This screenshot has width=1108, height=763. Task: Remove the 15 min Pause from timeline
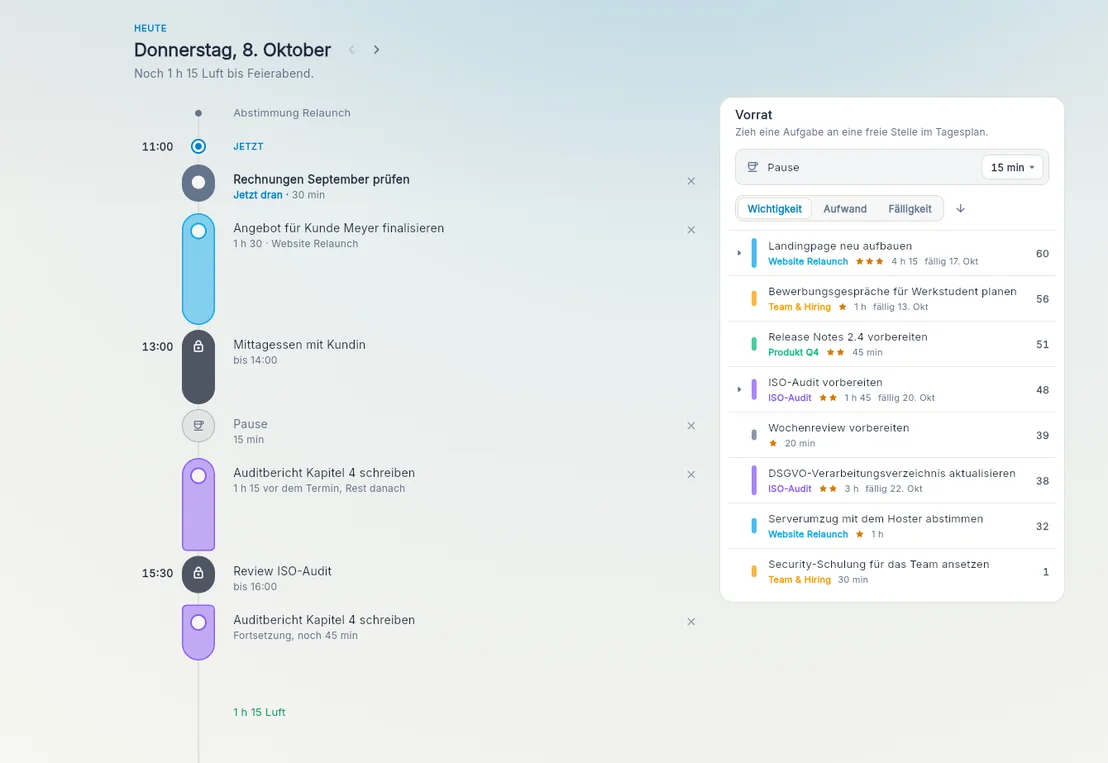(691, 425)
